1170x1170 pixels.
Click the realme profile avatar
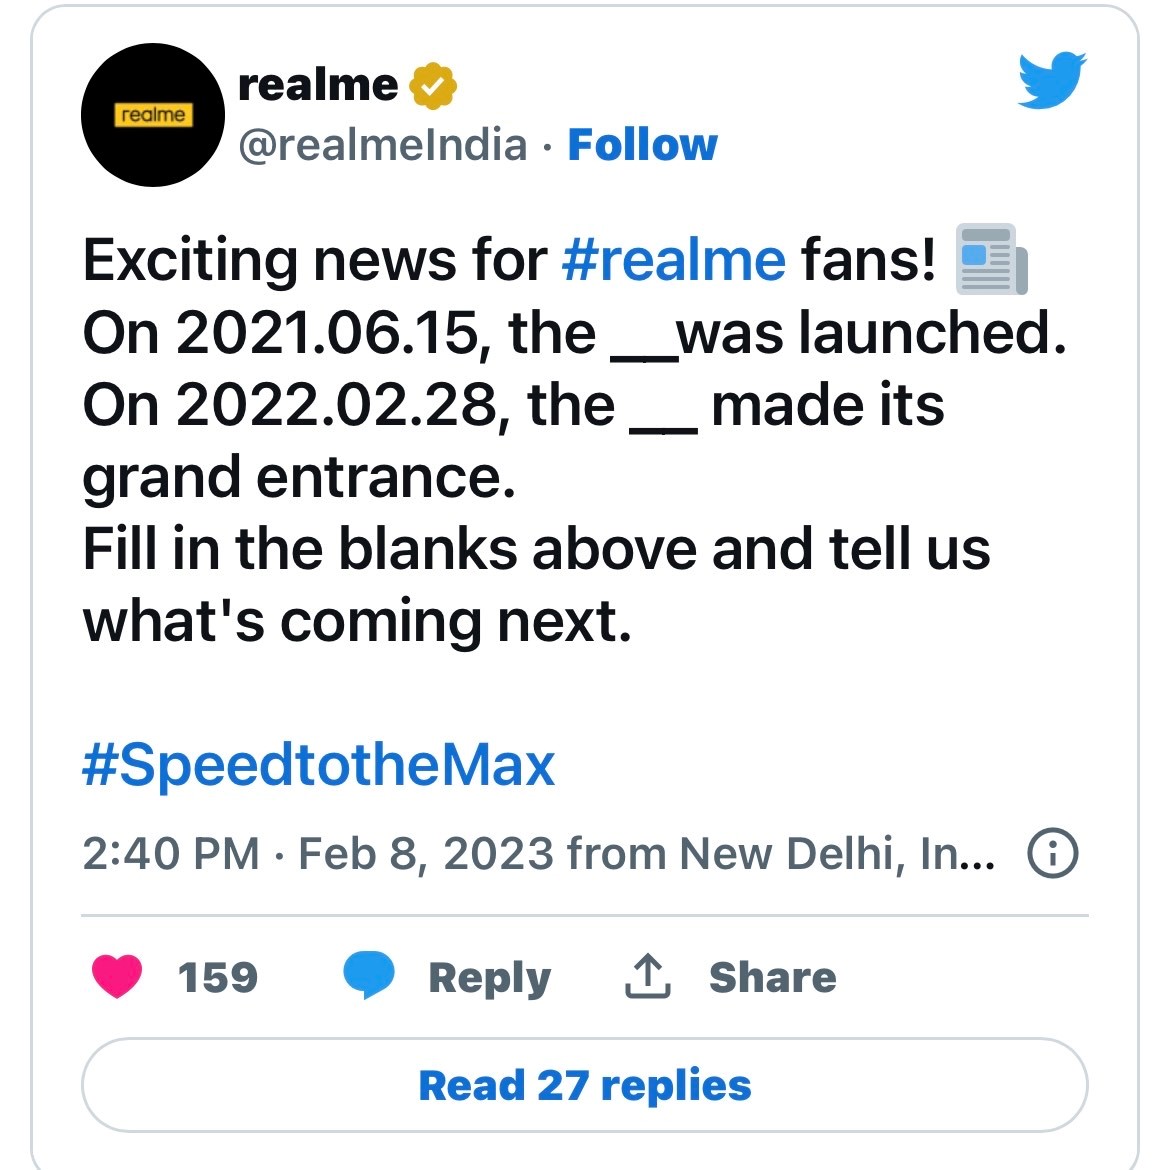(x=151, y=115)
